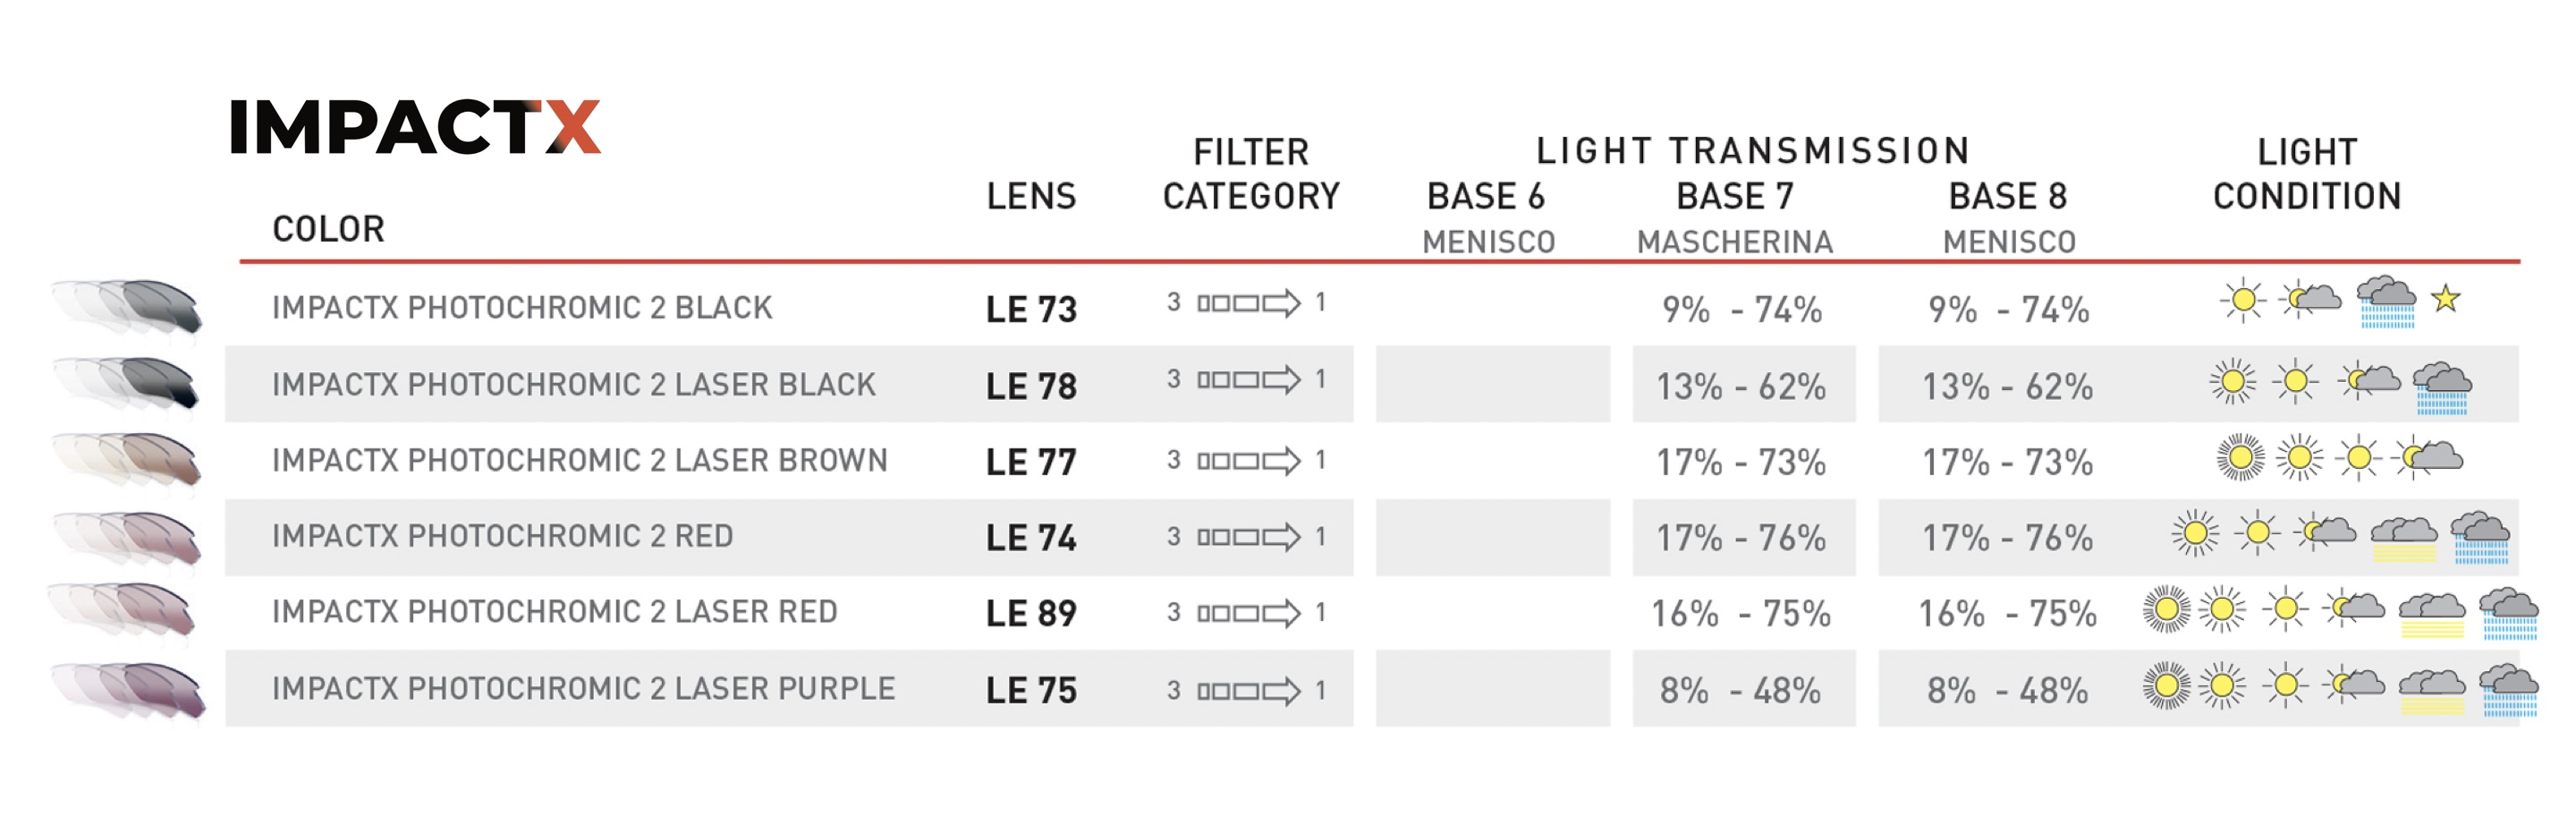The image size is (2576, 825).
Task: Click the FILTER CATEGORY column header
Action: [1251, 175]
